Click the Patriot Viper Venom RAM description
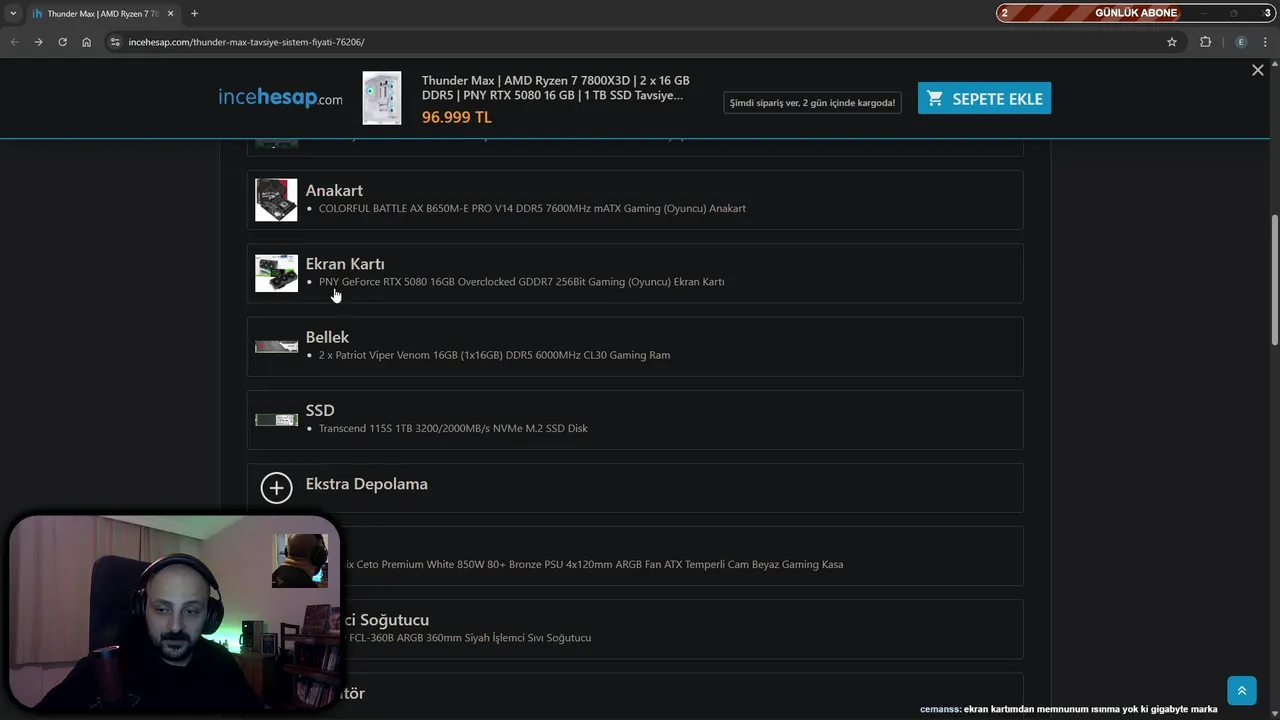This screenshot has width=1280, height=720. [x=494, y=355]
